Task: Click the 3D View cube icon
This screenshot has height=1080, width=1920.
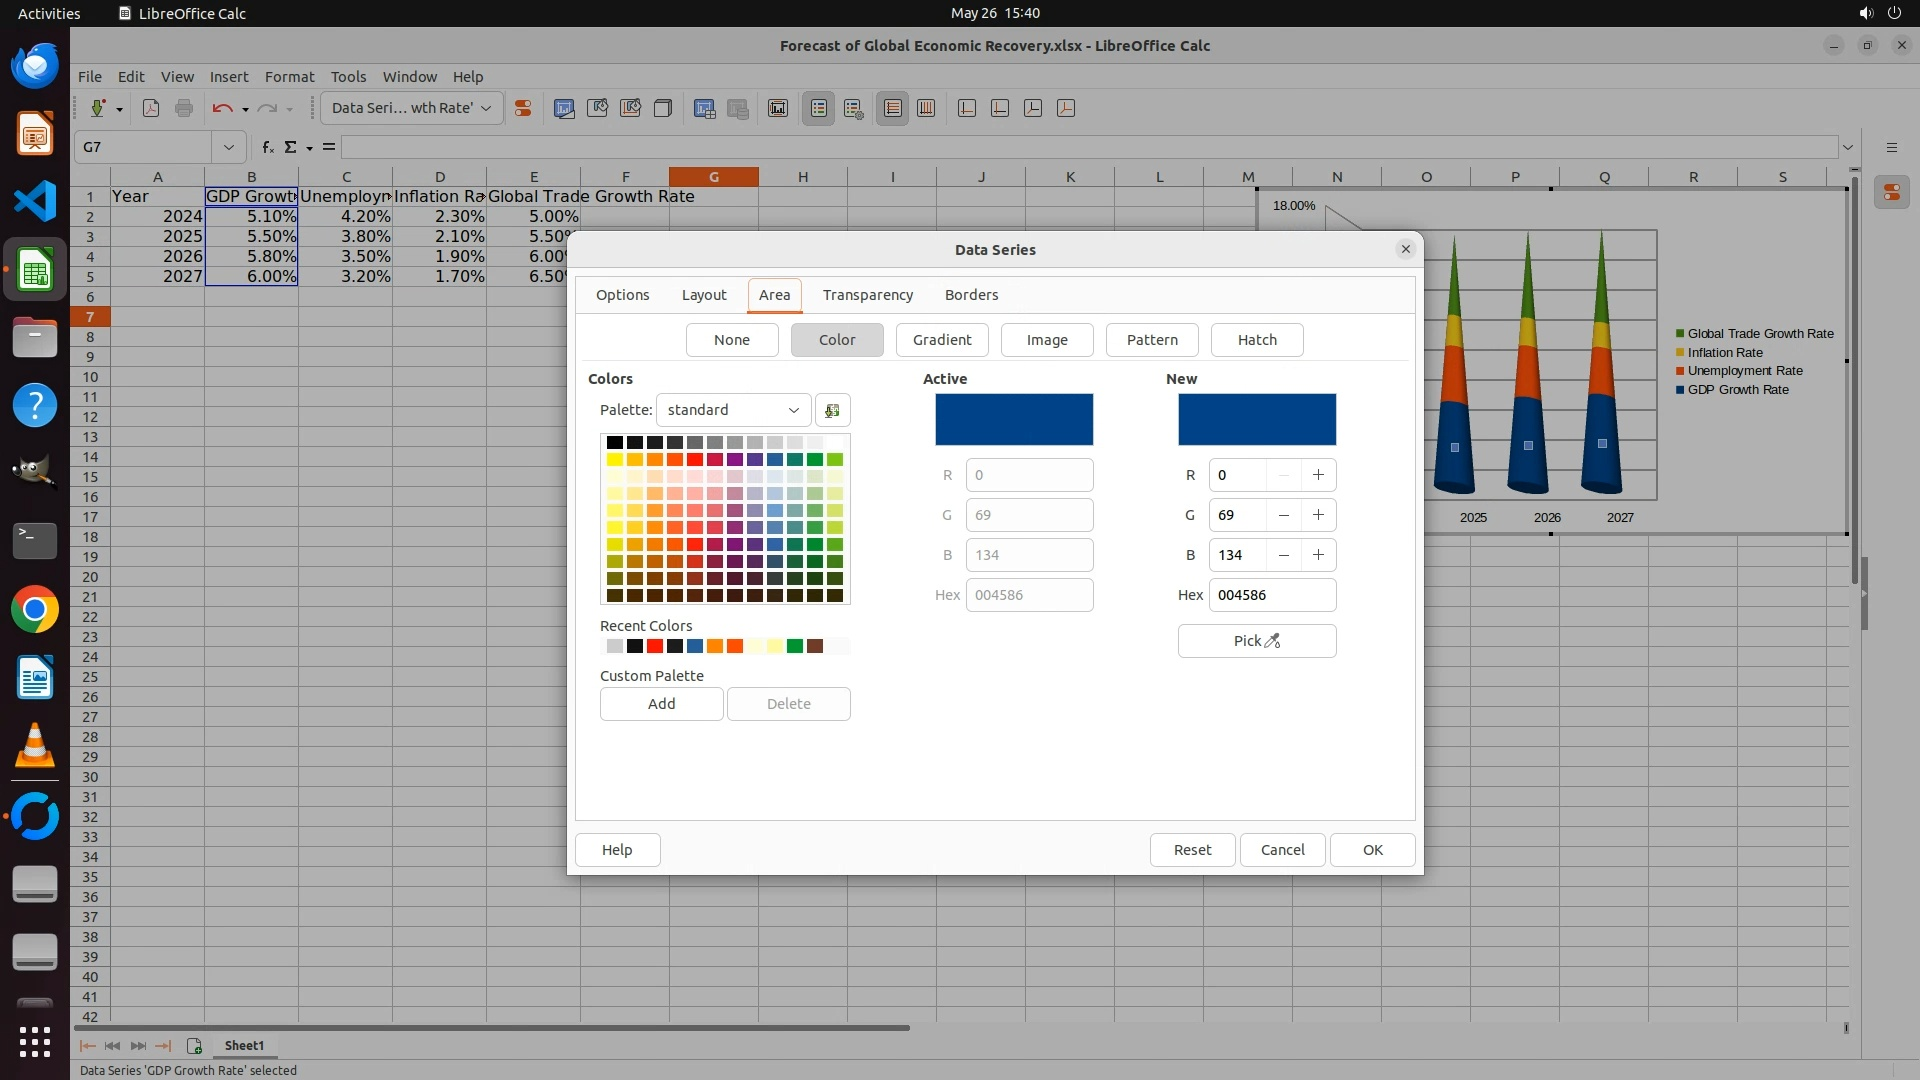Action: [663, 108]
